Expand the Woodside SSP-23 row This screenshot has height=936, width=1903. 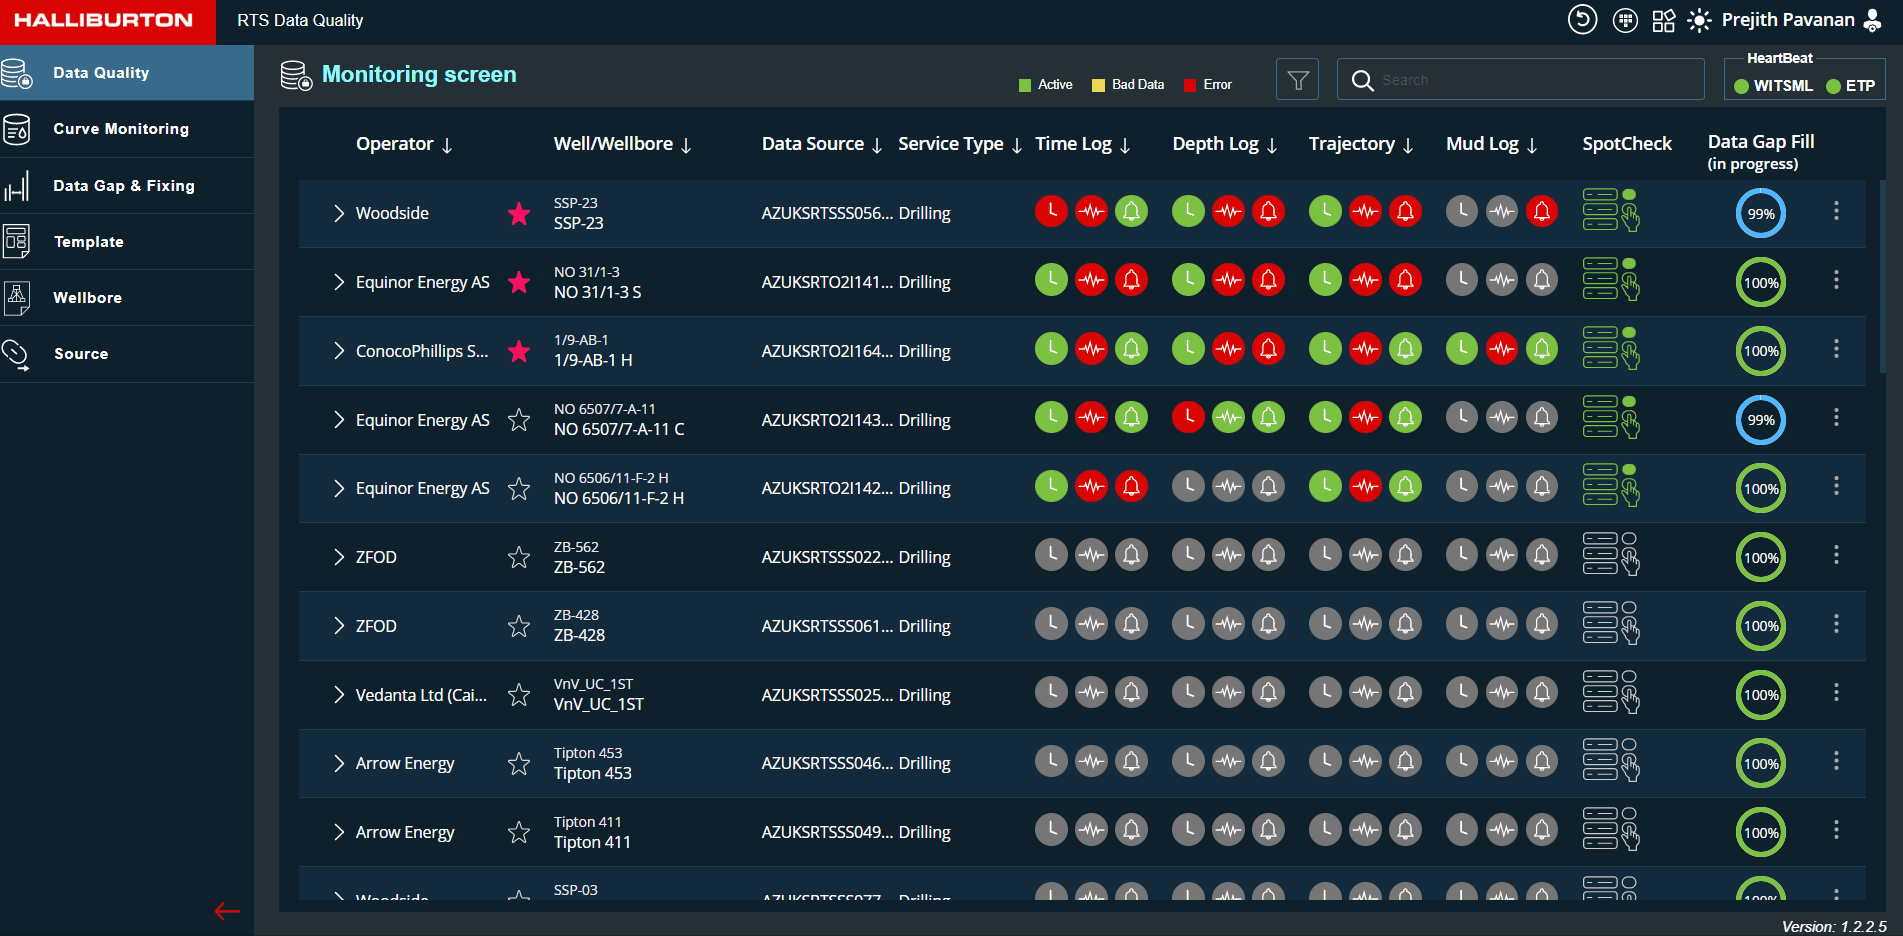point(339,213)
